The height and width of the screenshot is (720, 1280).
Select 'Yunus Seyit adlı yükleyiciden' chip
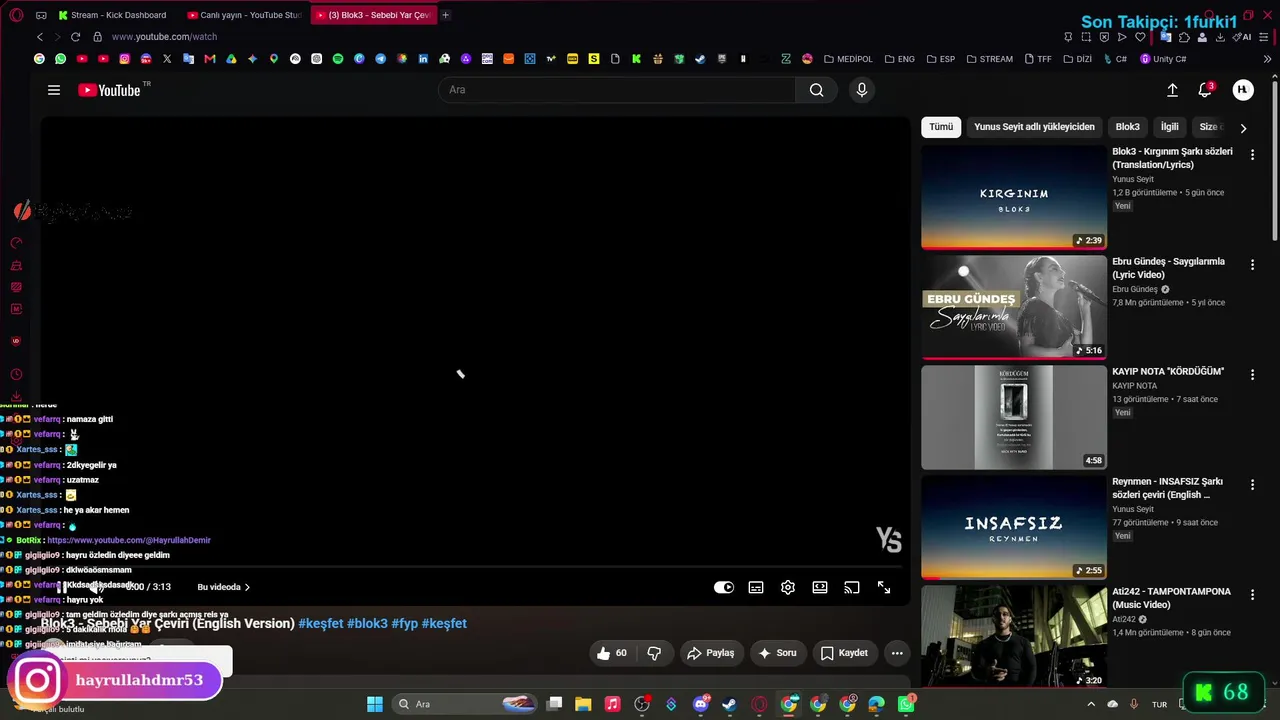pos(1034,127)
